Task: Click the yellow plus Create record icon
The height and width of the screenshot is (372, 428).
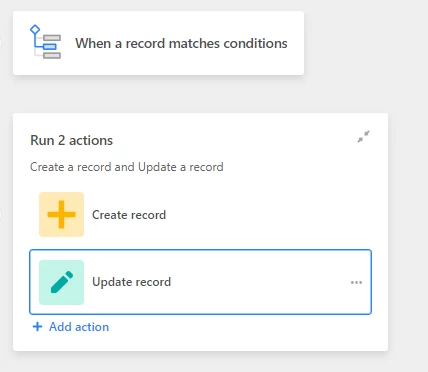Action: coord(61,214)
